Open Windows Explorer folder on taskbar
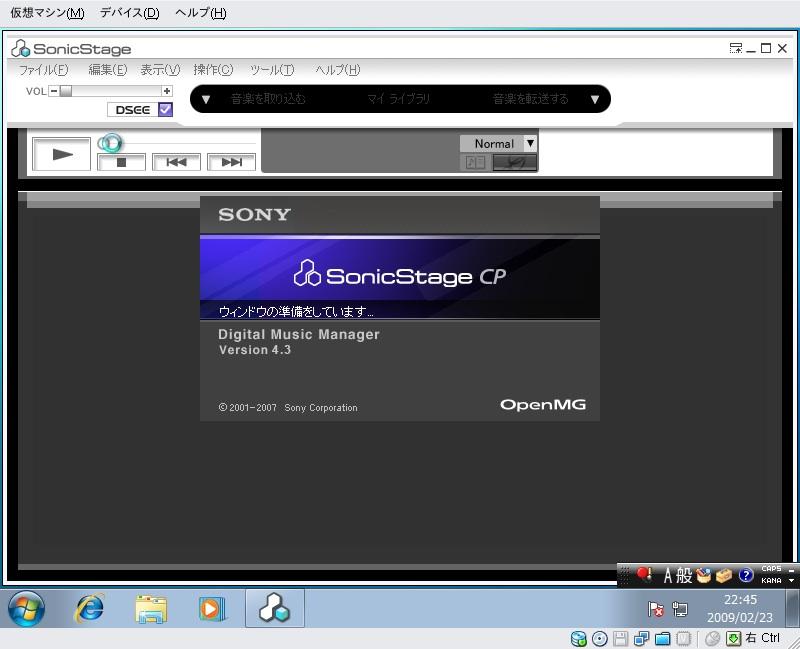This screenshot has height=649, width=800. point(151,609)
